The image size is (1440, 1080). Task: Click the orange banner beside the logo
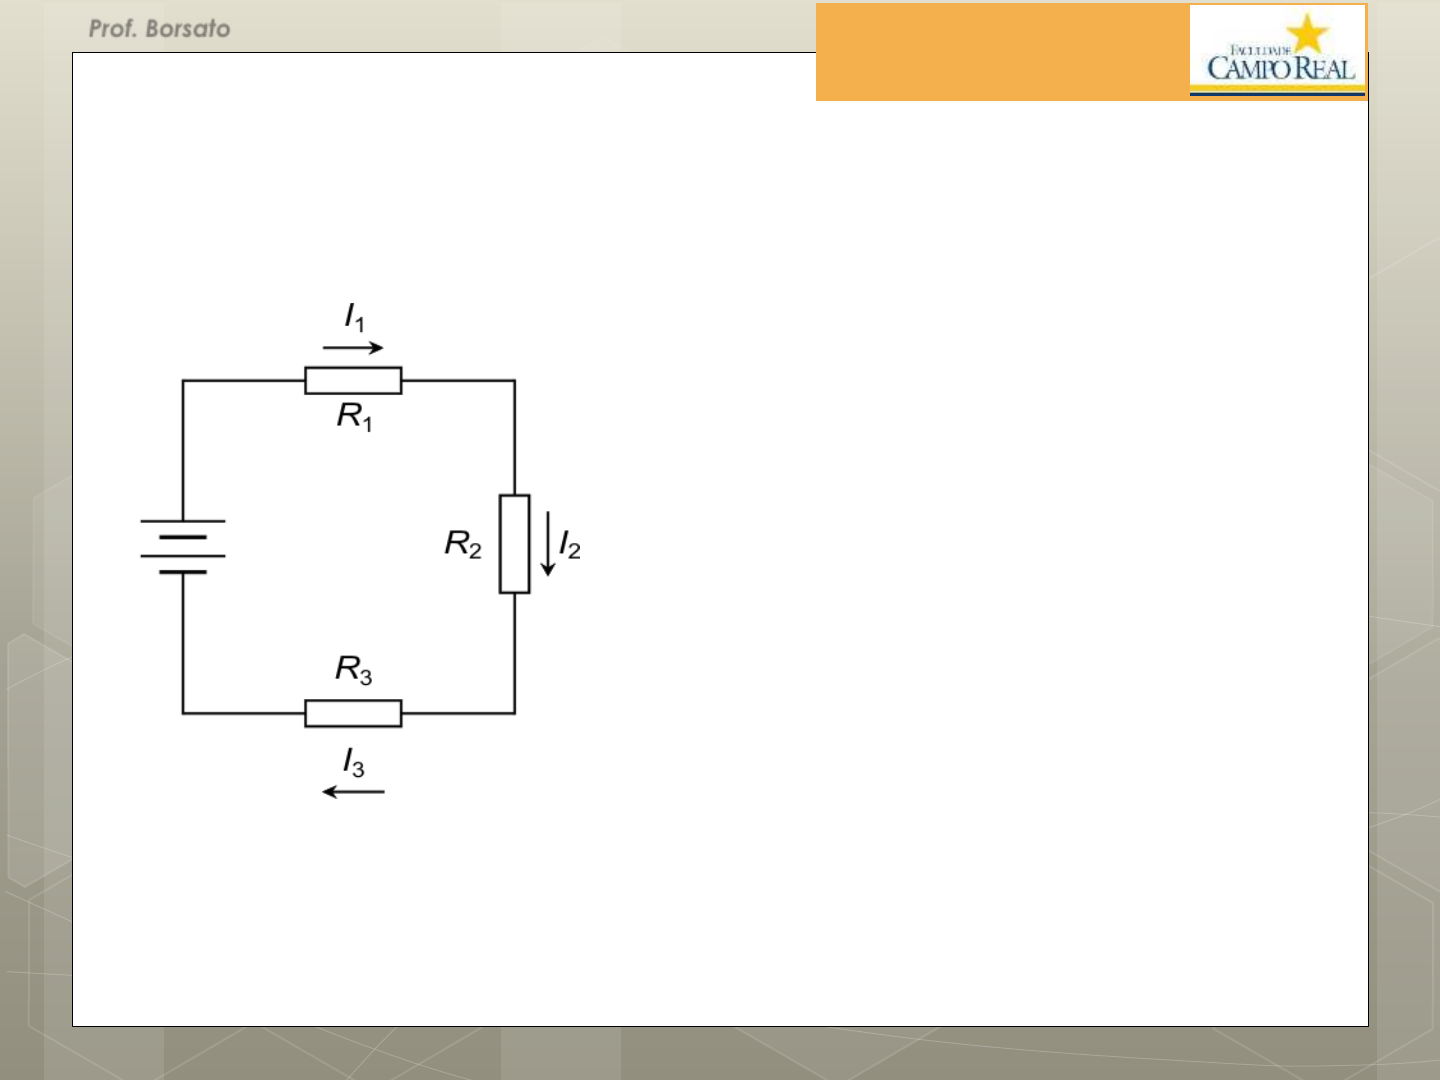(x=1000, y=52)
